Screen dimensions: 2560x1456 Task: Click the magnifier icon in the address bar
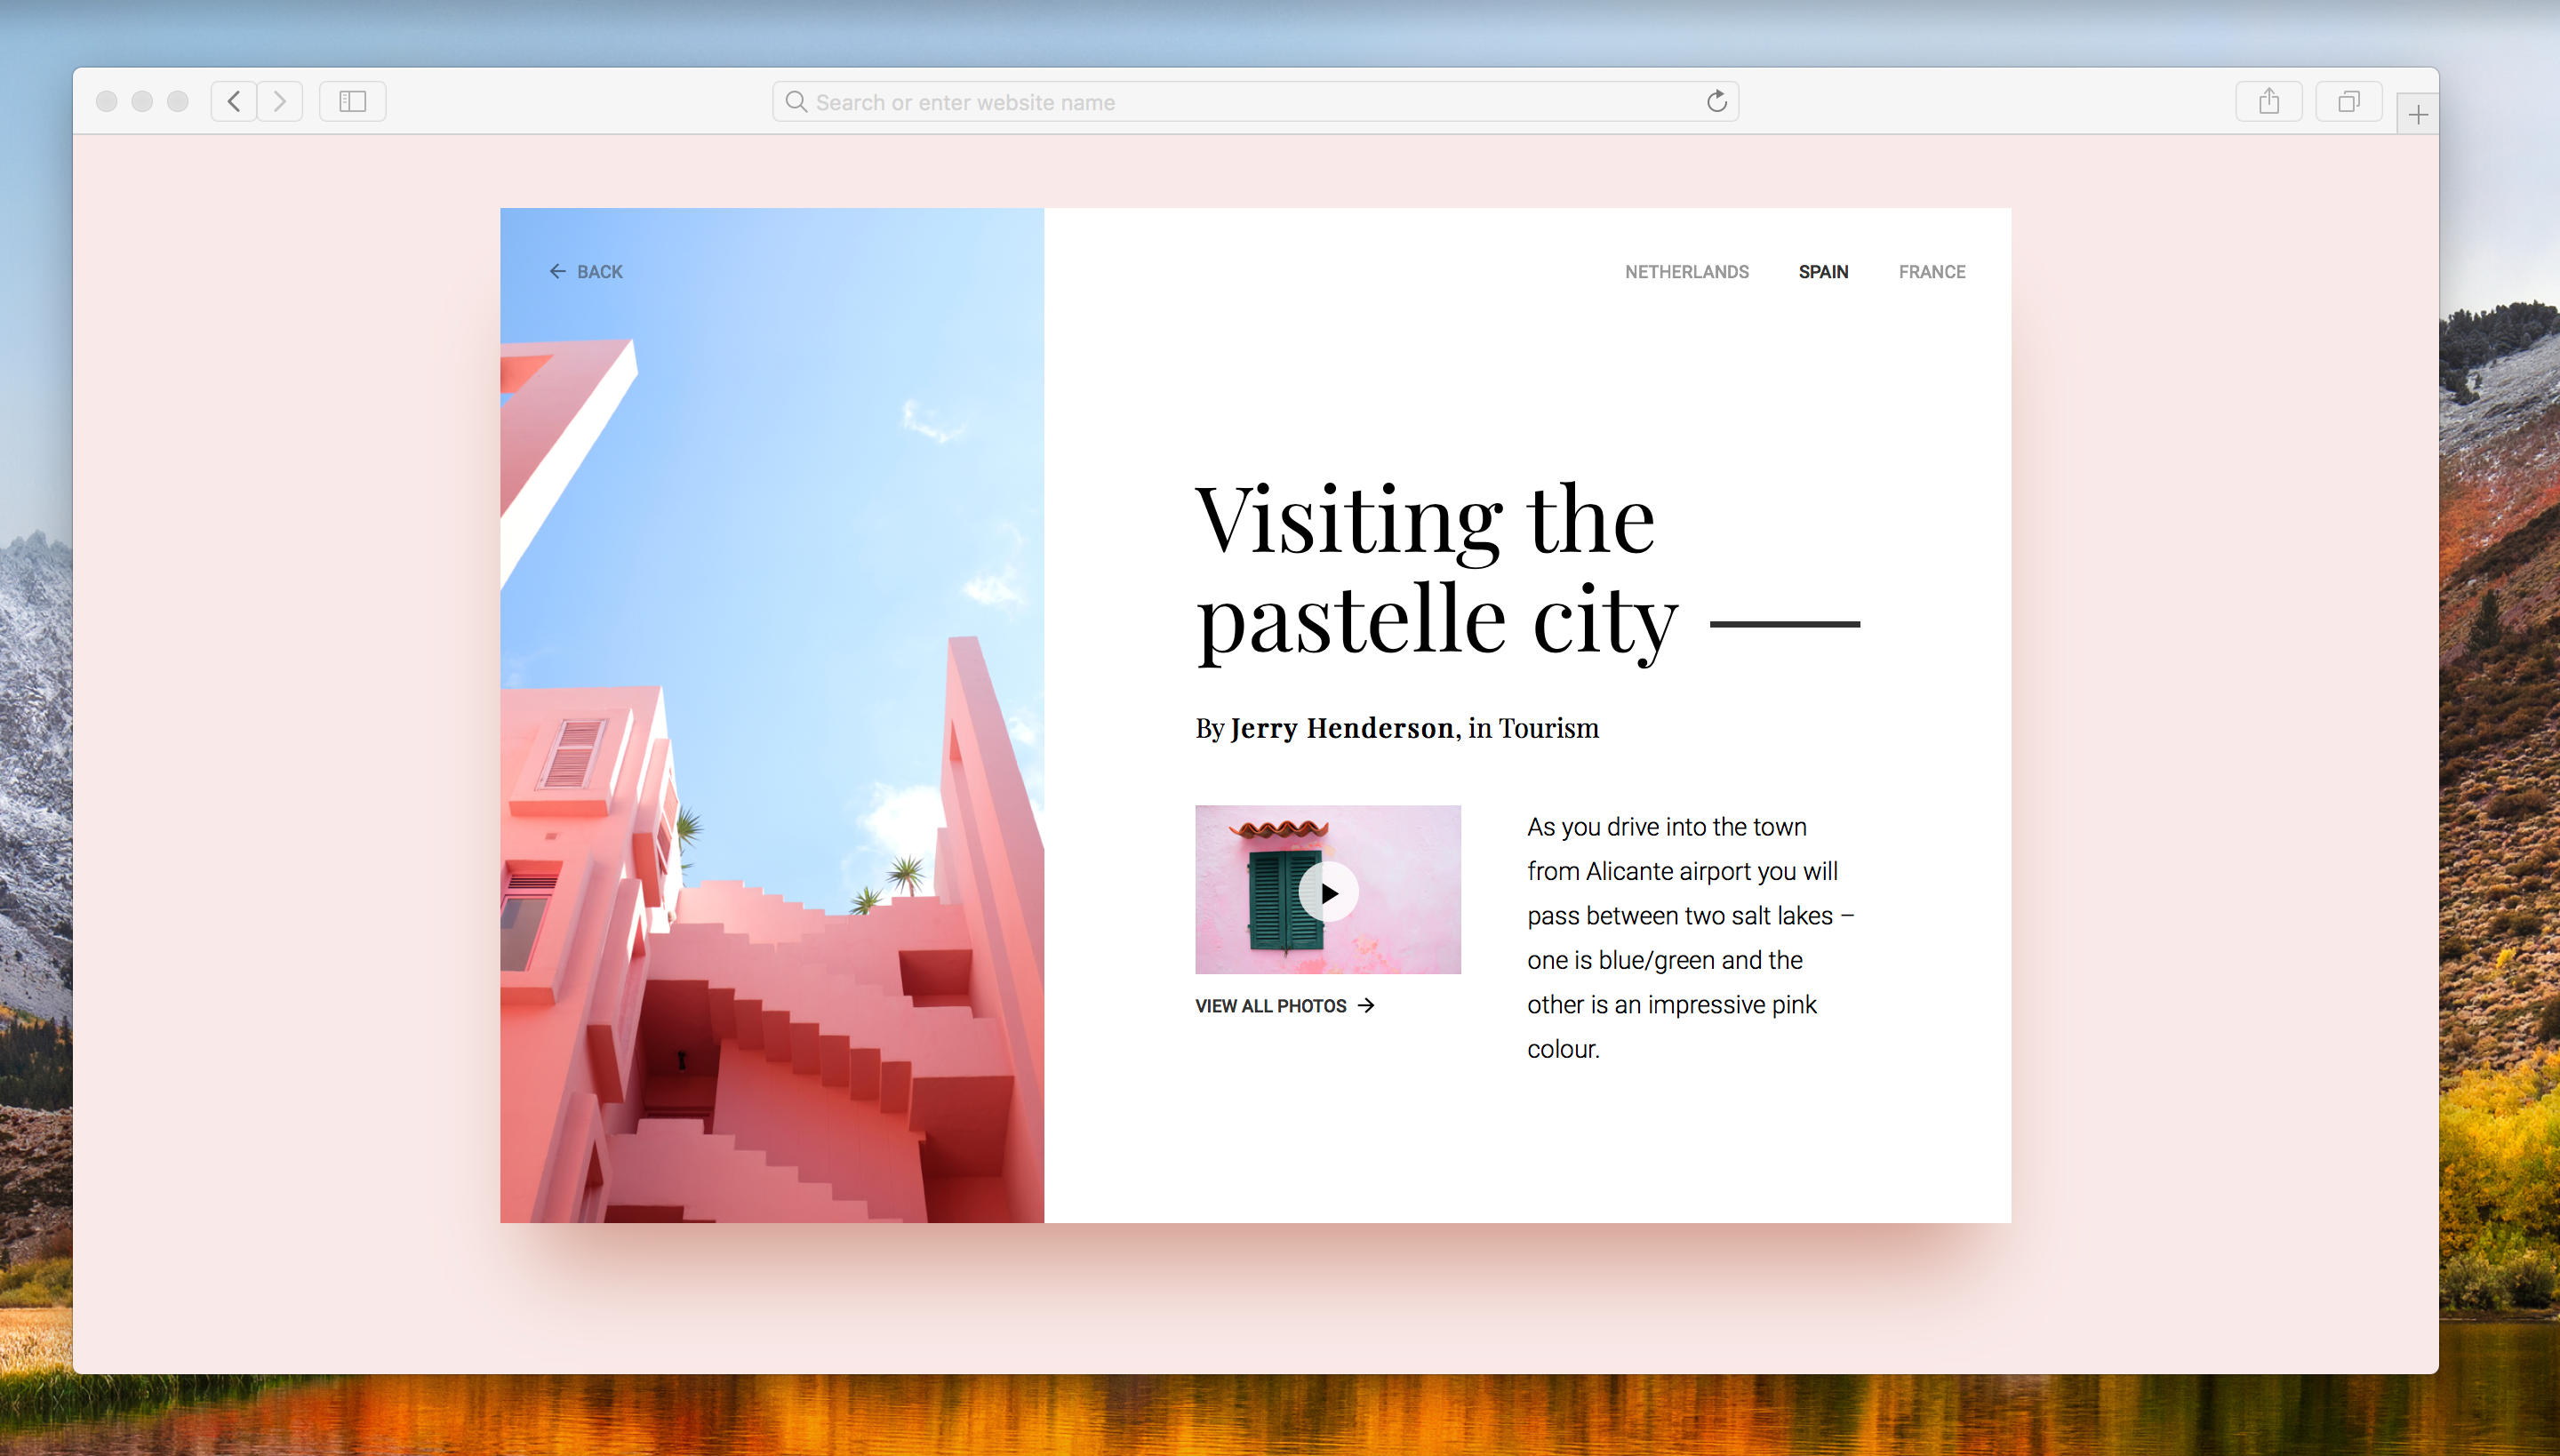tap(796, 101)
